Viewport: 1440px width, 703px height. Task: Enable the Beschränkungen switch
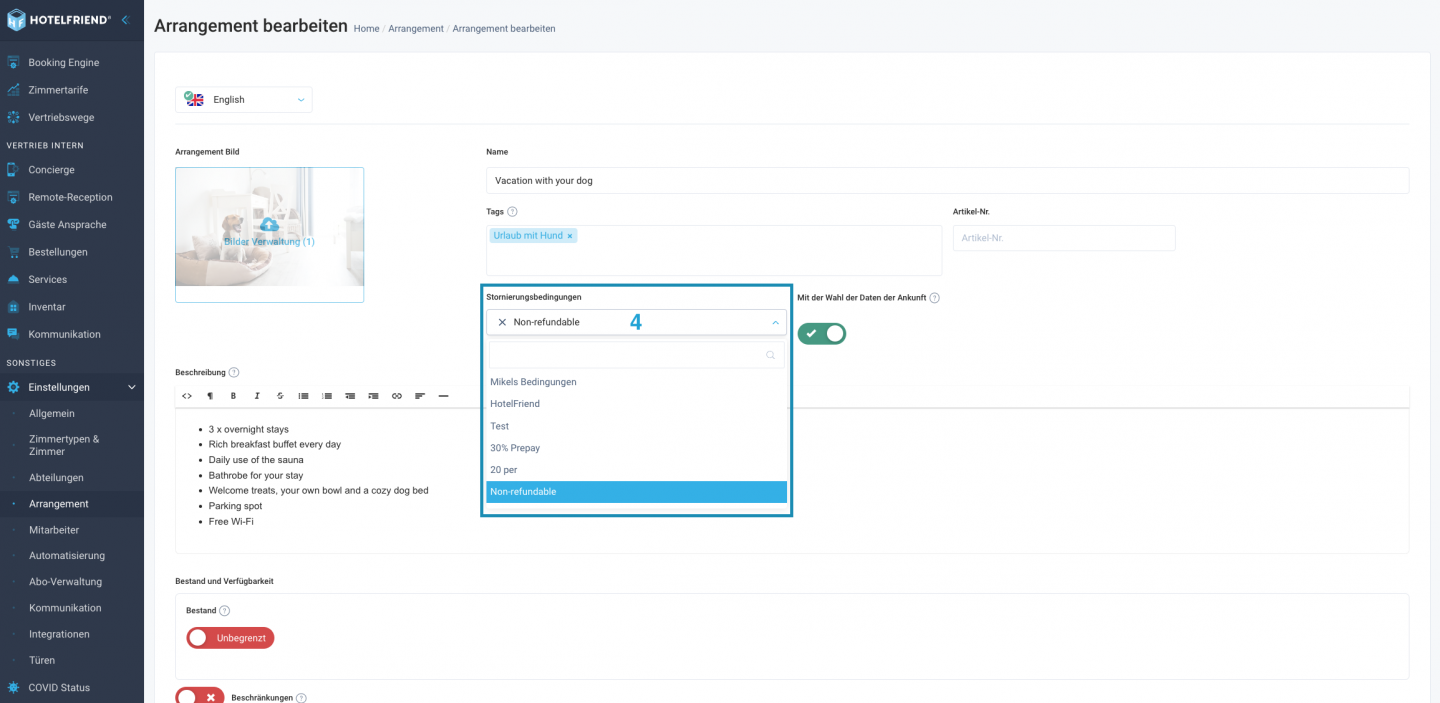(200, 697)
